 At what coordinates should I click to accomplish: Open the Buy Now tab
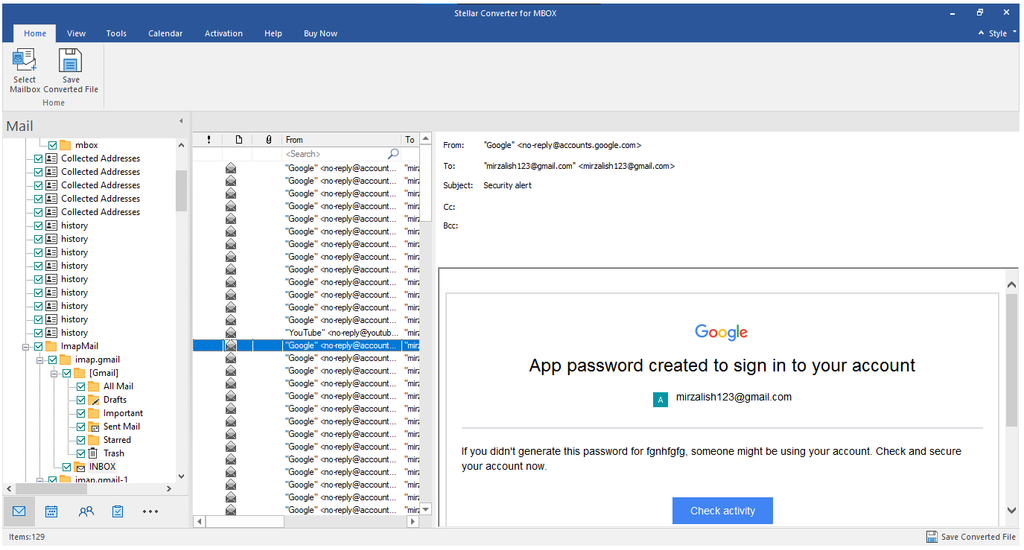point(320,33)
